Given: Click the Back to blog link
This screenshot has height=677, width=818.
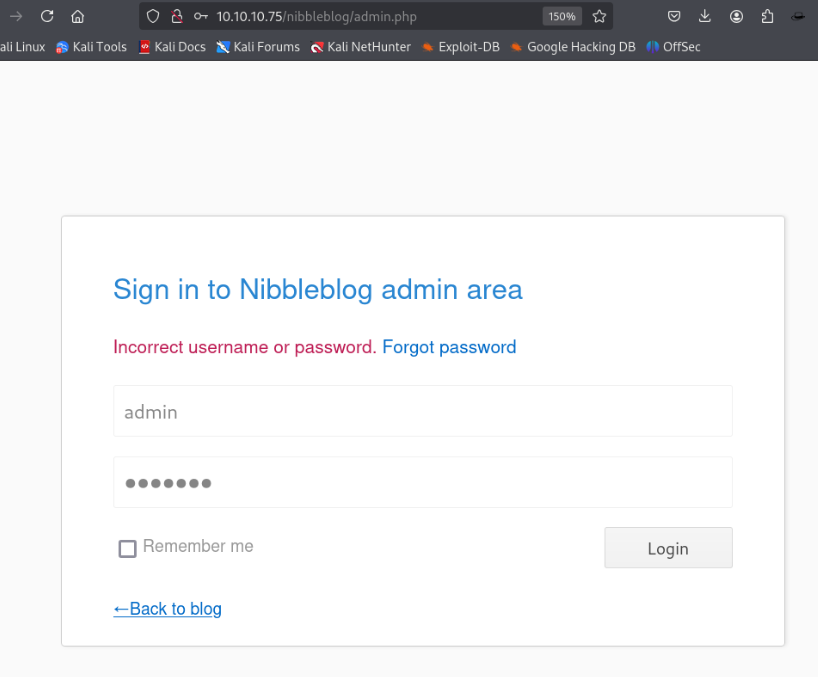Looking at the screenshot, I should (x=167, y=609).
